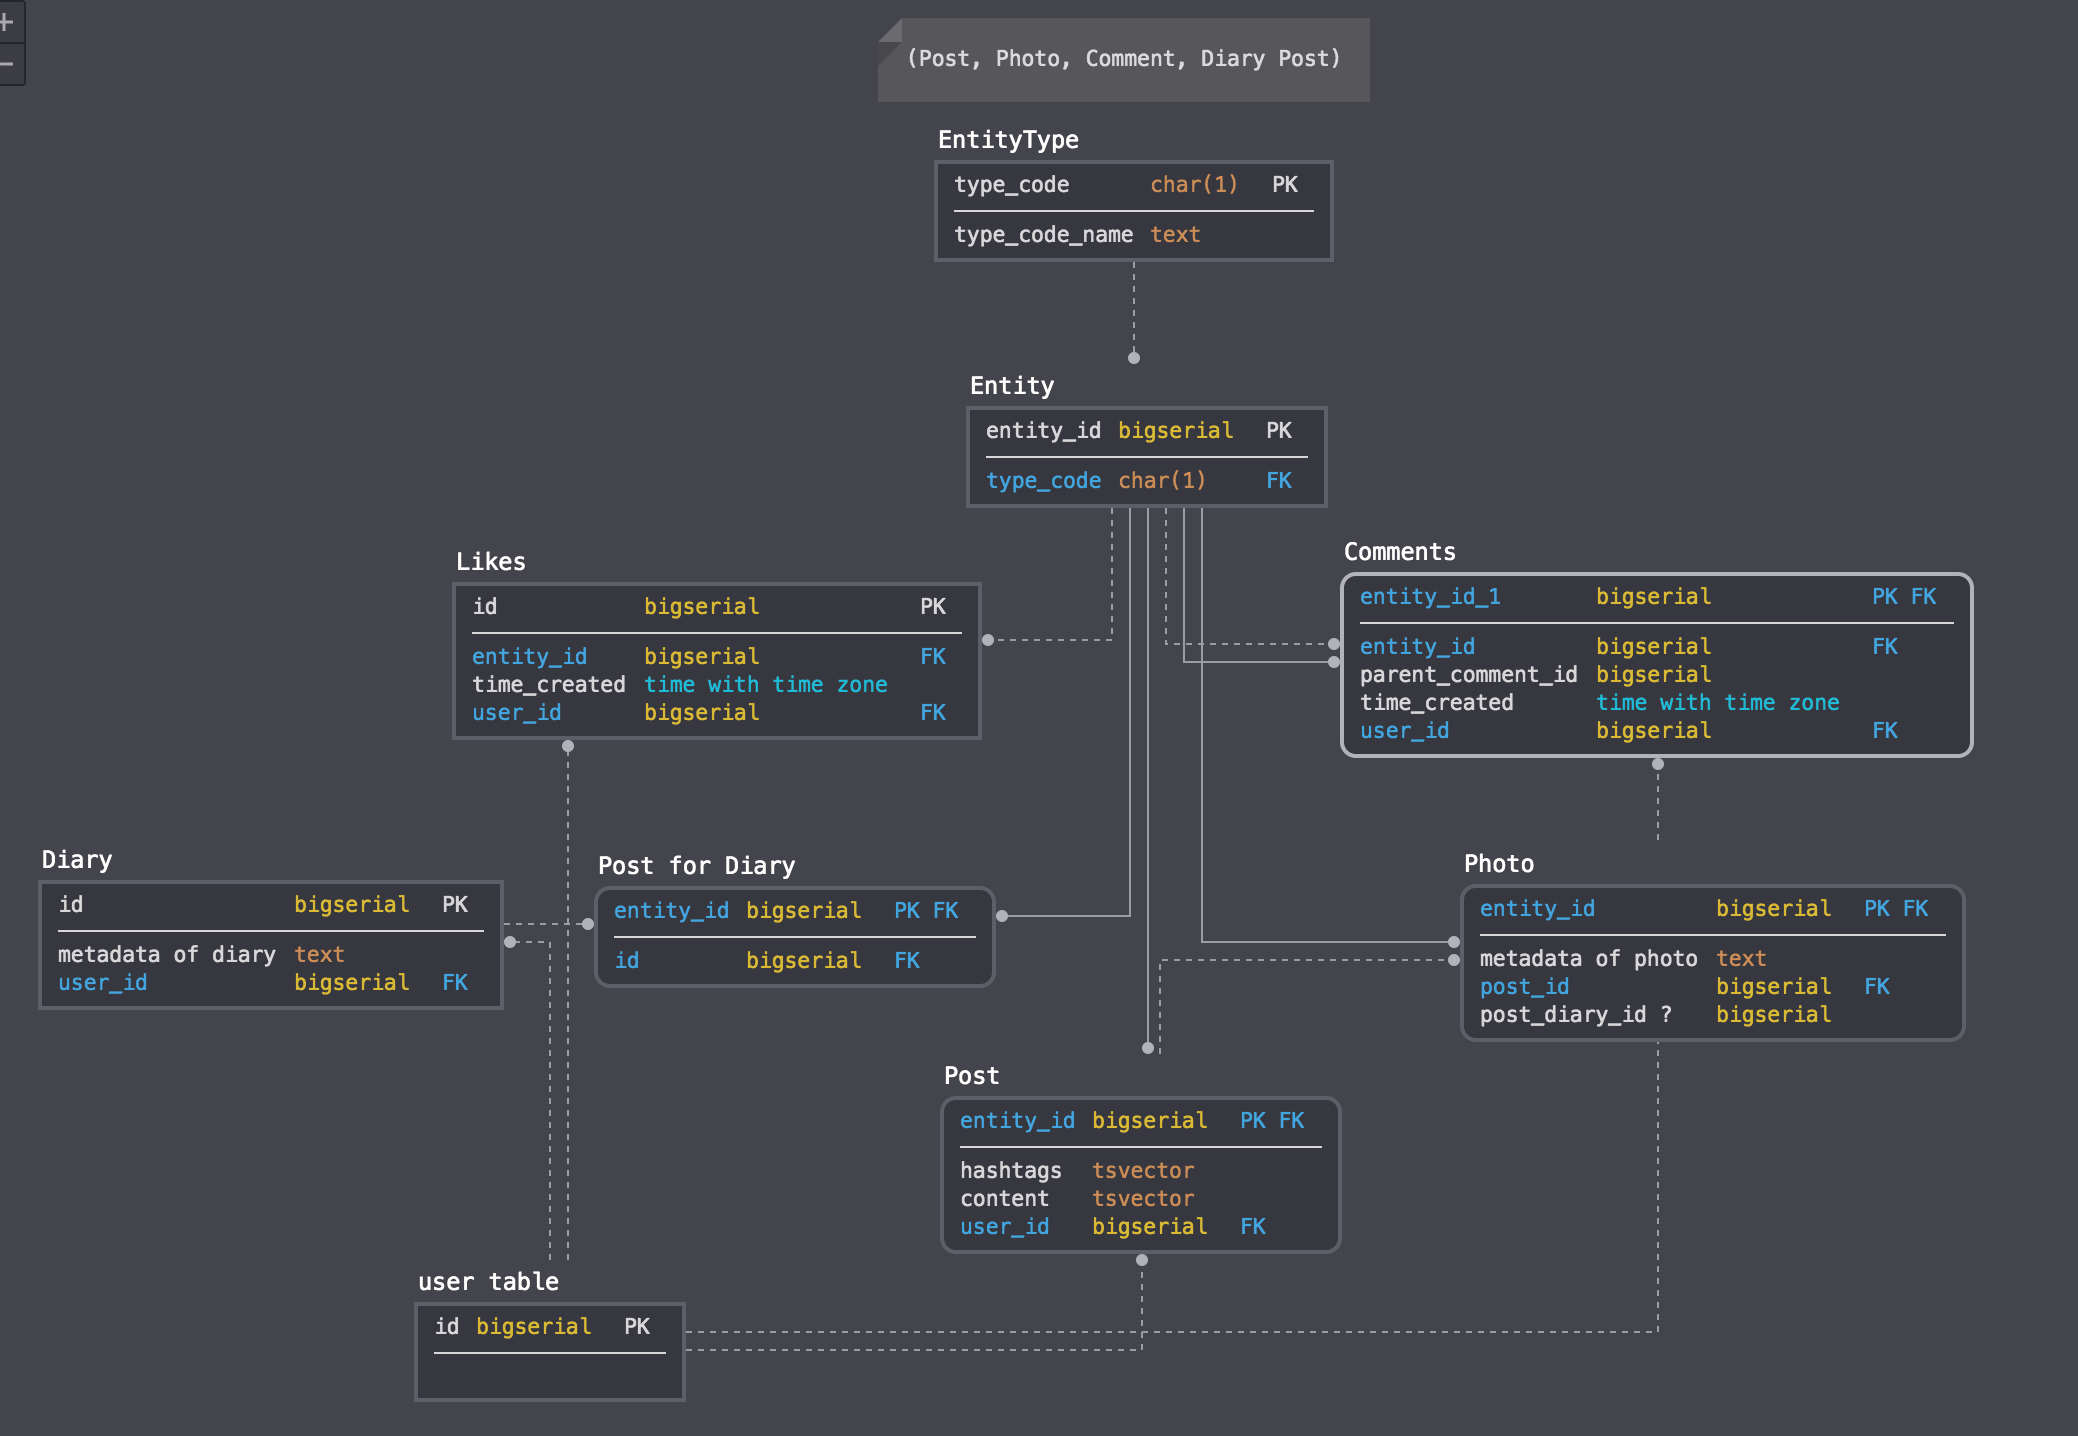Screen dimensions: 2078x1436
Task: Select the EntityType table title
Action: [x=1008, y=140]
